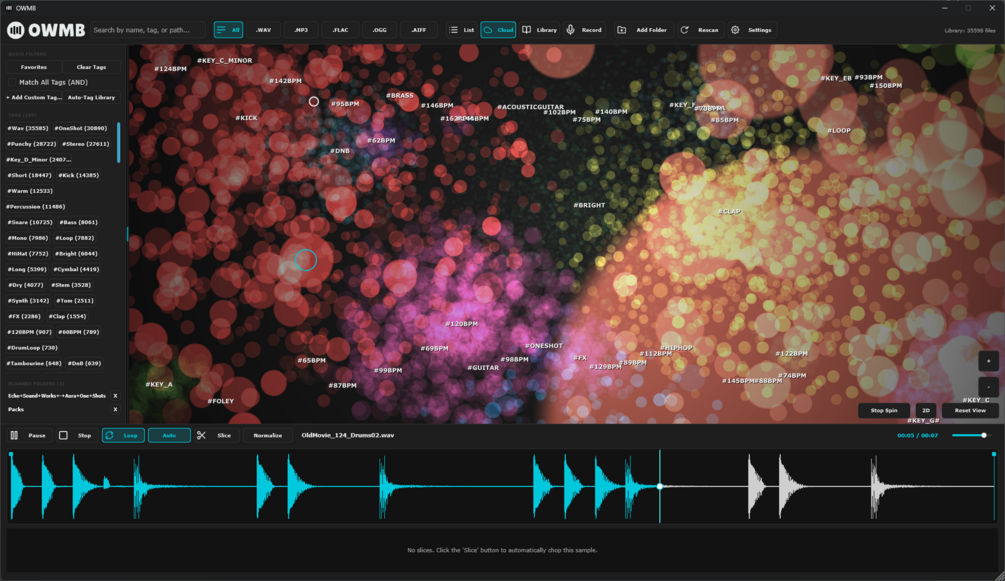Screen dimensions: 1005x581
Task: Toggle Loop playback
Action: point(123,435)
